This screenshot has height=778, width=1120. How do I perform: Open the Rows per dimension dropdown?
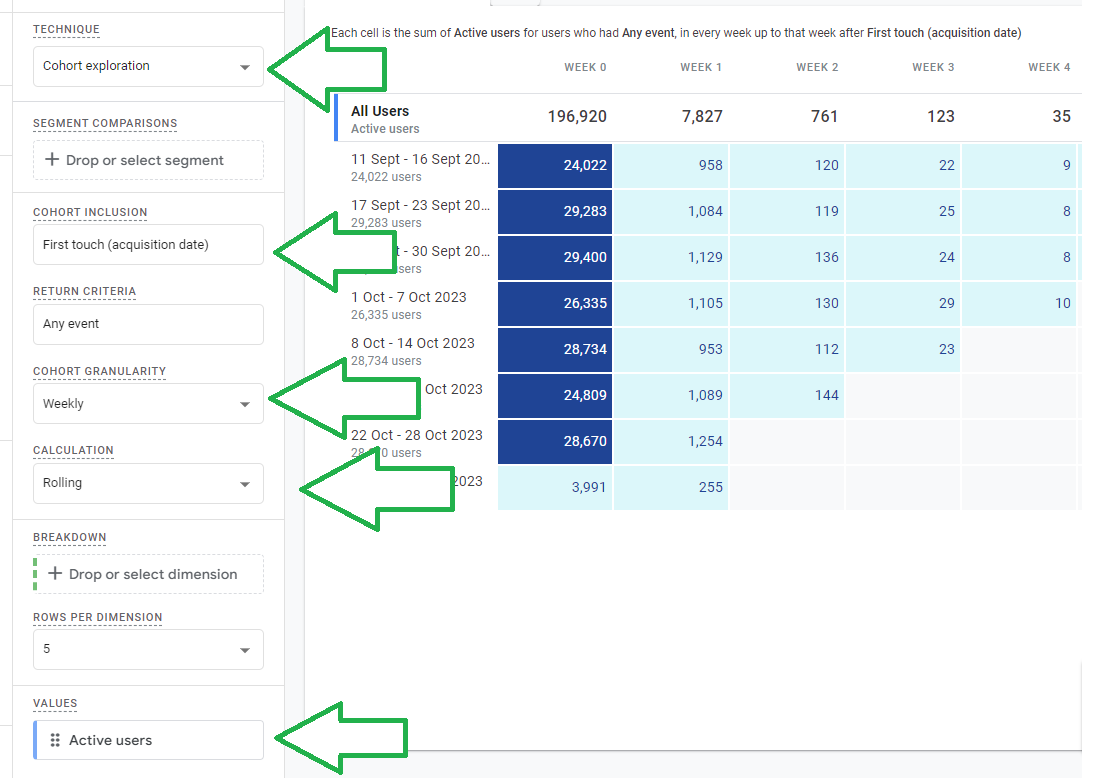pyautogui.click(x=148, y=649)
